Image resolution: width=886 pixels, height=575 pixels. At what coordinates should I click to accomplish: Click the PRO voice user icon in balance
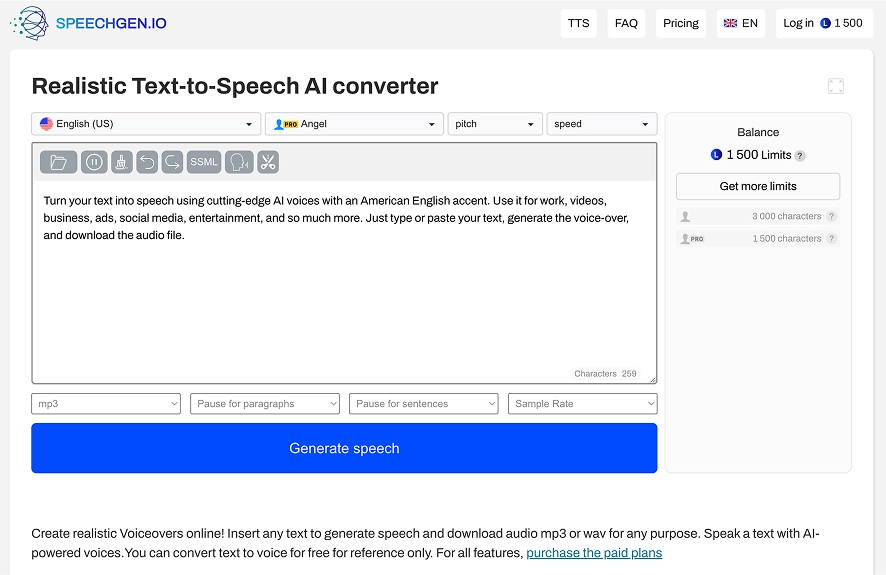click(692, 239)
